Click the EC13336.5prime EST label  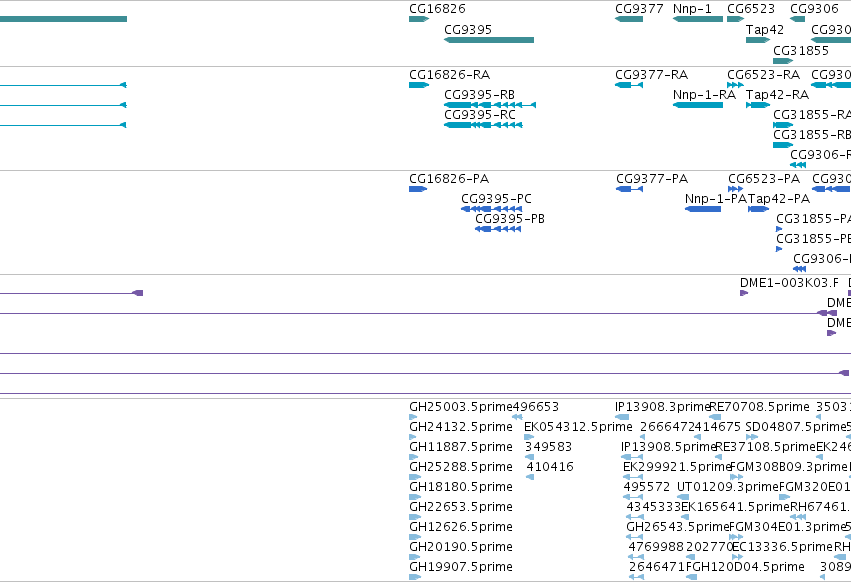(x=782, y=548)
